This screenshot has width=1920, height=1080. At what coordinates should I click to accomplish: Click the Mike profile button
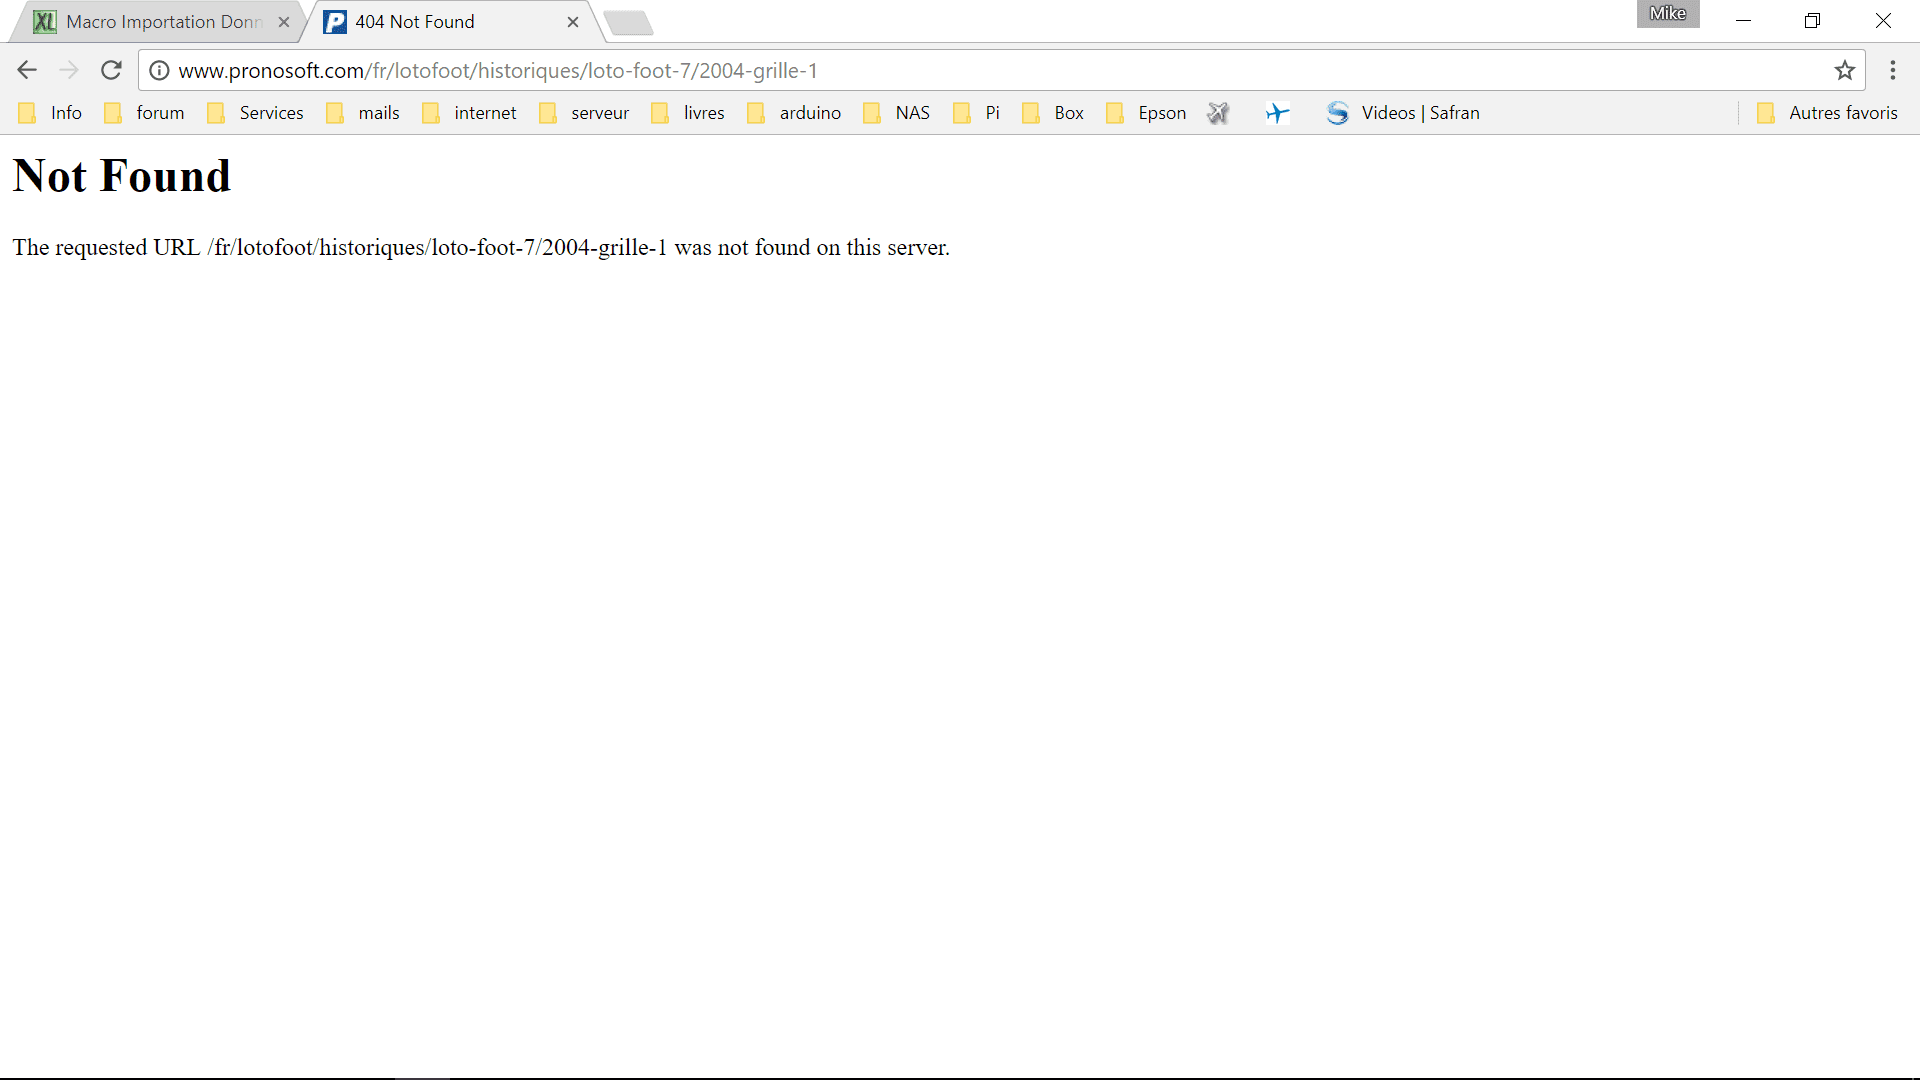[x=1667, y=13]
